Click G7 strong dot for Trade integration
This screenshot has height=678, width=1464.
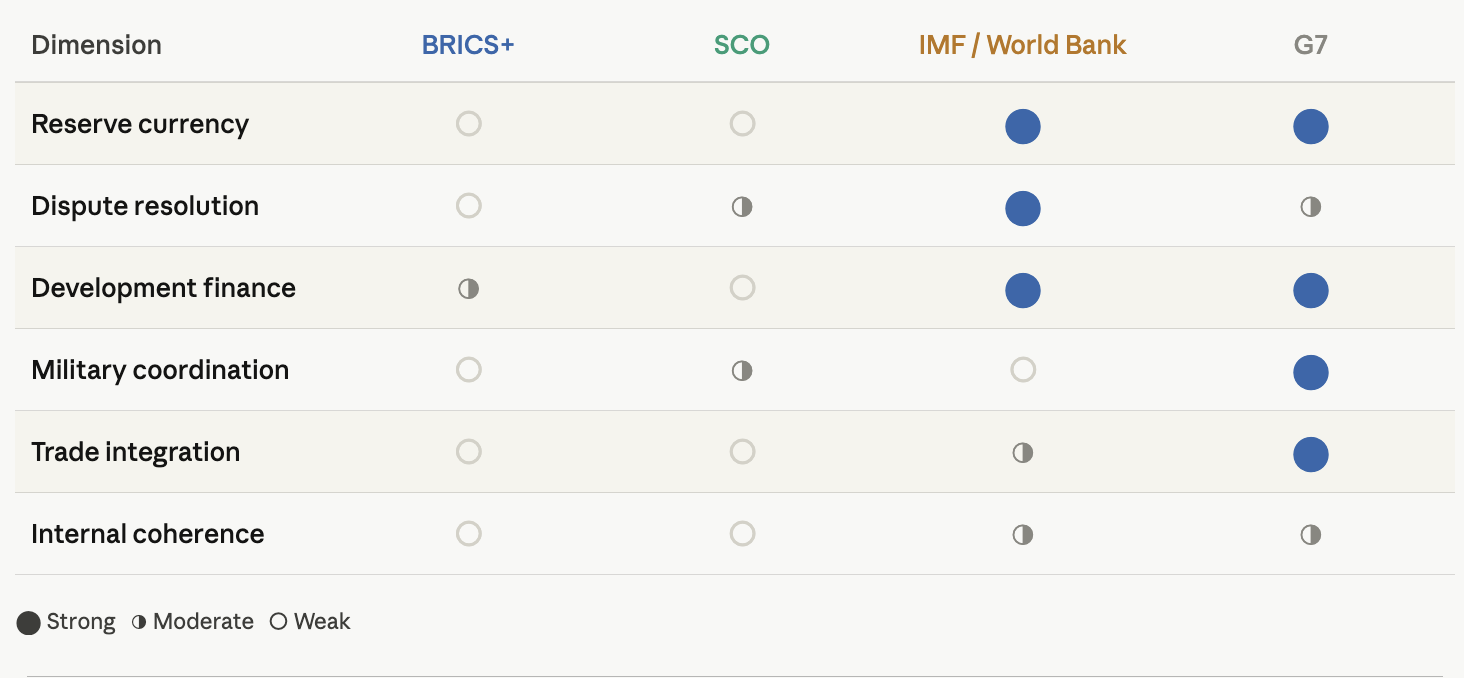click(1310, 455)
